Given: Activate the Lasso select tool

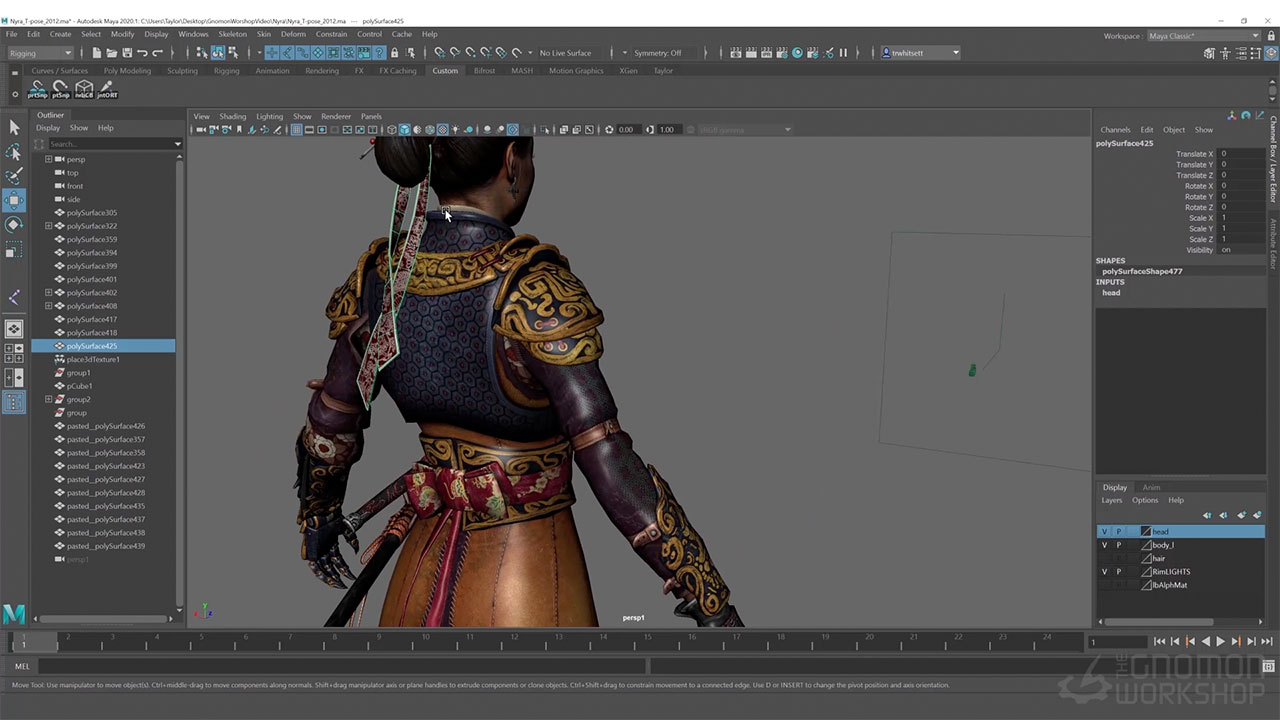Looking at the screenshot, I should tap(14, 152).
